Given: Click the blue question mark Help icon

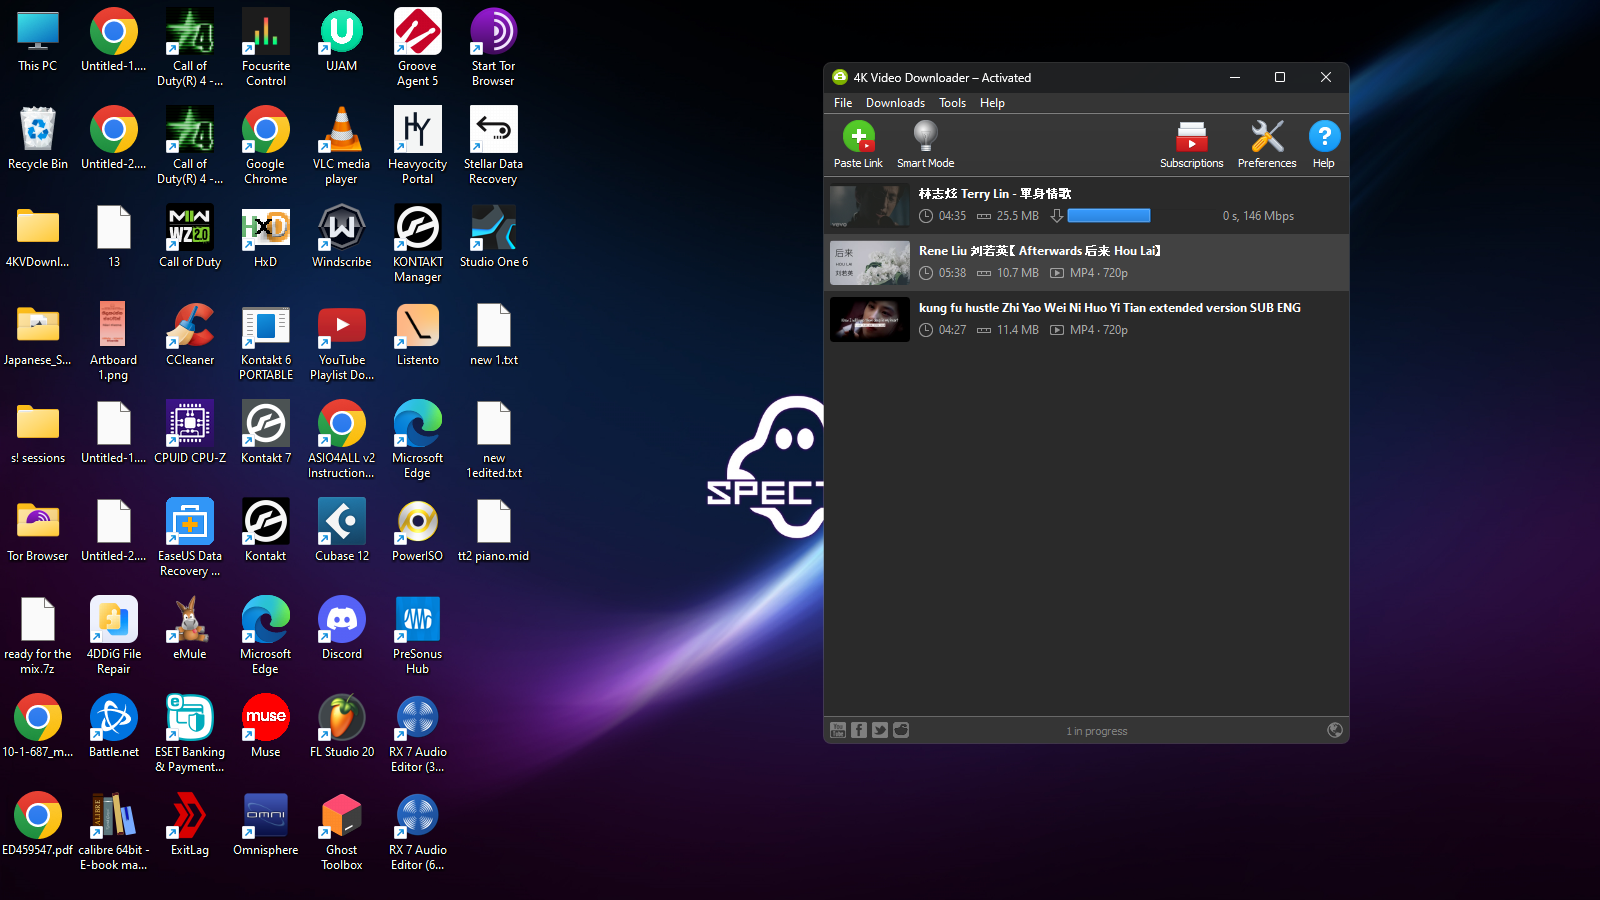Looking at the screenshot, I should click(1324, 145).
